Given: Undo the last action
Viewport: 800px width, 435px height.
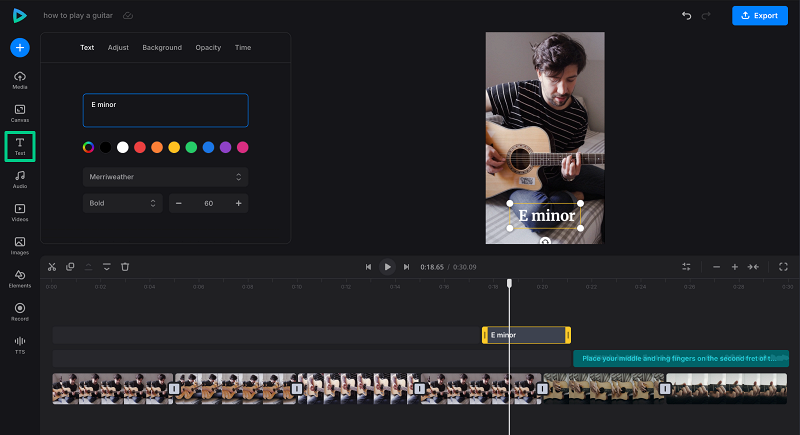Looking at the screenshot, I should [x=687, y=16].
